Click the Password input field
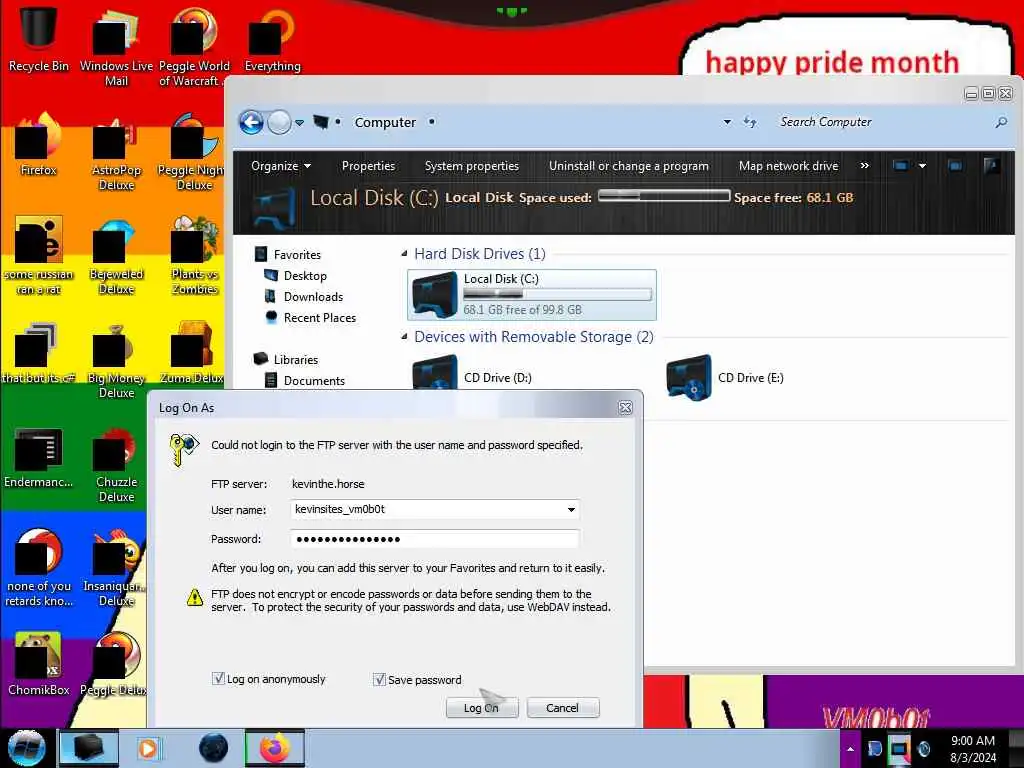 (x=435, y=539)
